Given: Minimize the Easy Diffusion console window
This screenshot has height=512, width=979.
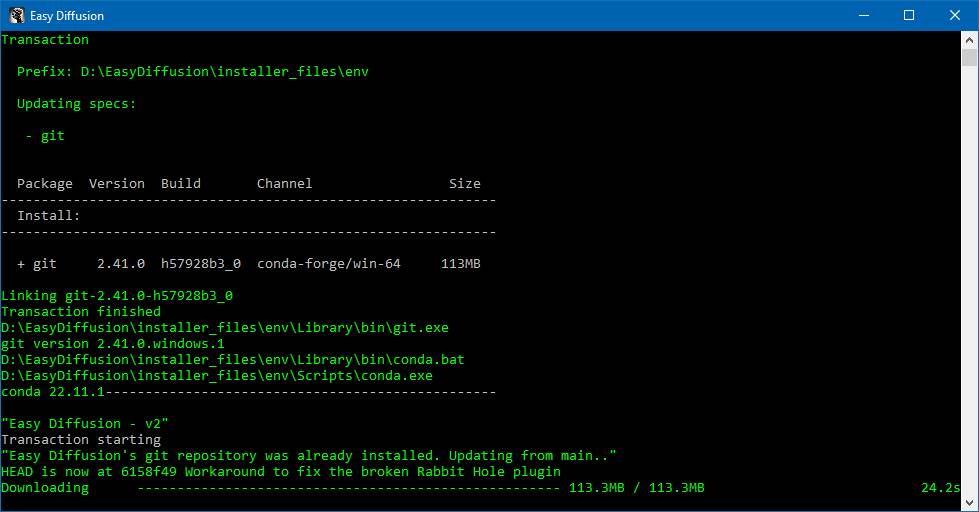Looking at the screenshot, I should (861, 16).
